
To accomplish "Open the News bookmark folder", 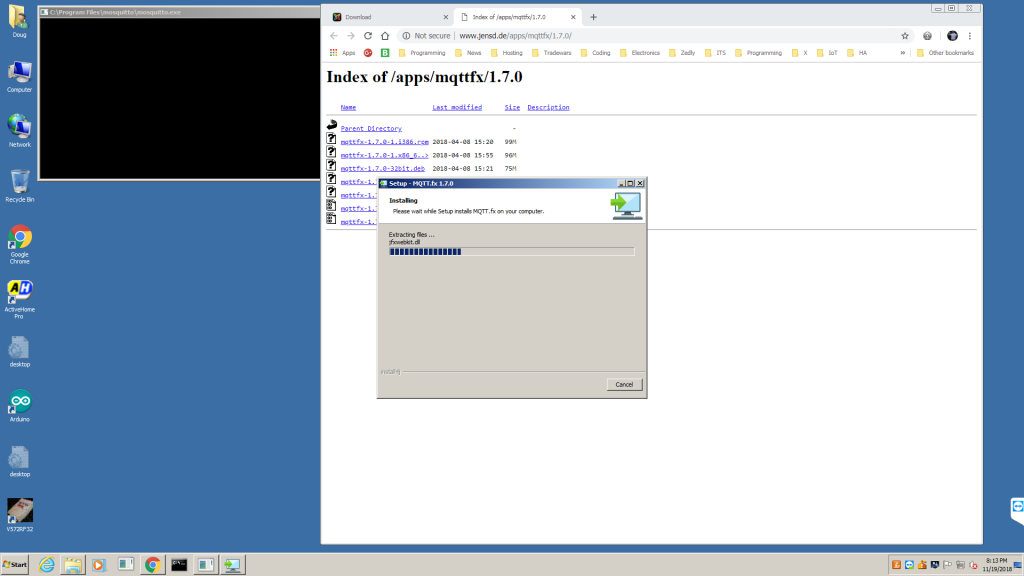I will point(468,53).
